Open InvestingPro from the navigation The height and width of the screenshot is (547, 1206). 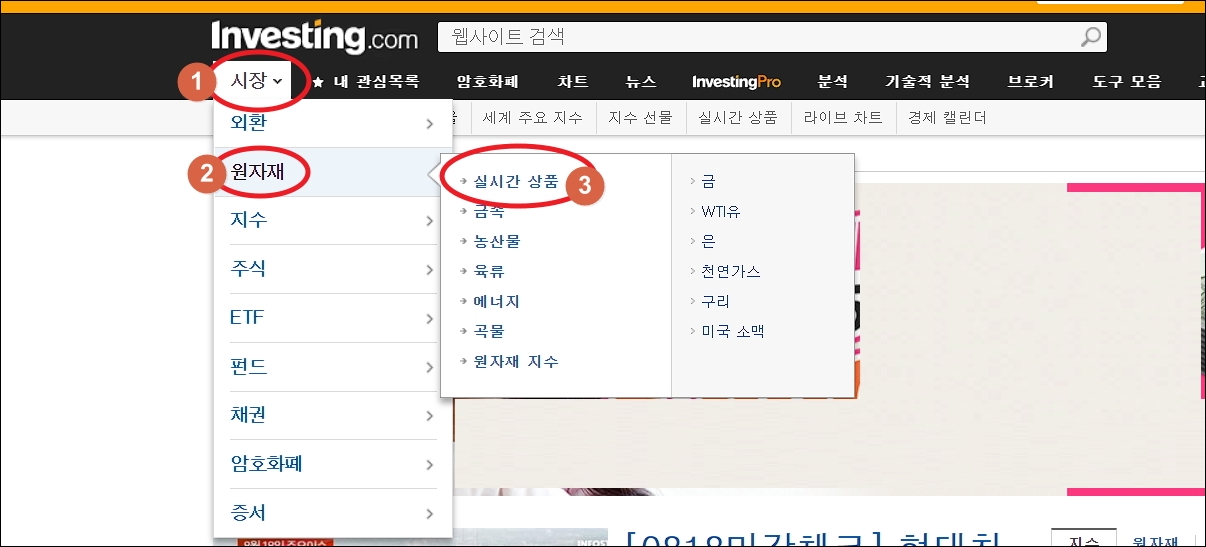(x=736, y=82)
